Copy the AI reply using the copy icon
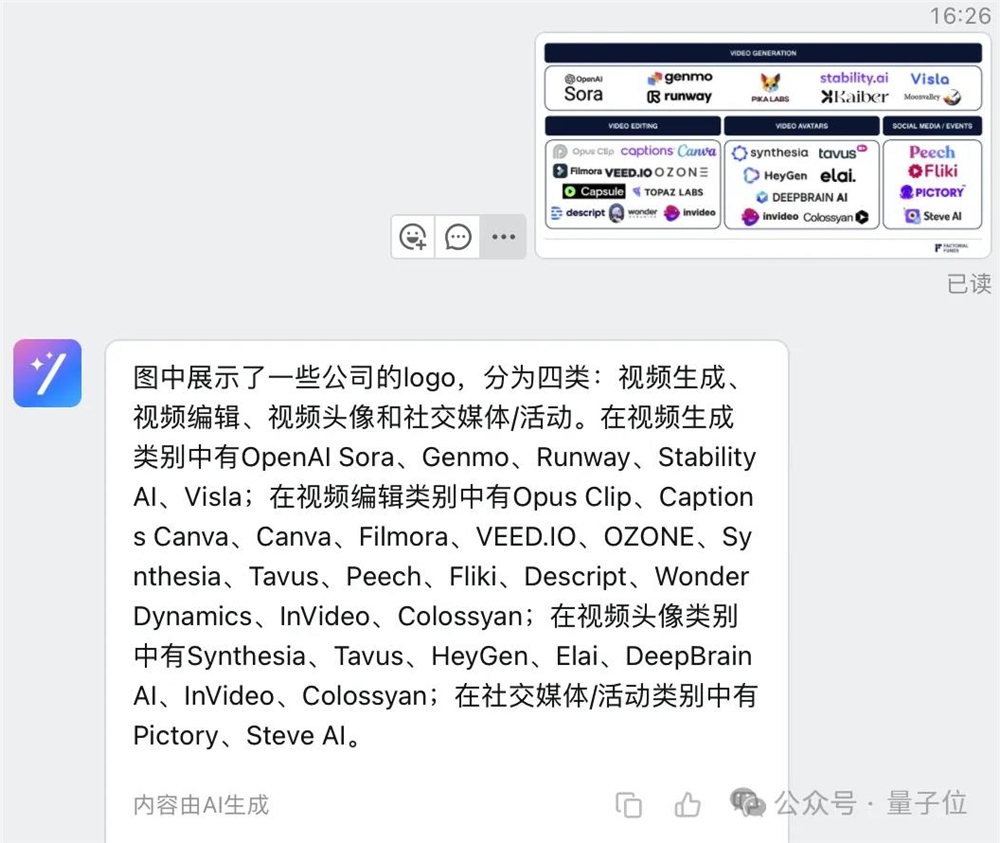Image resolution: width=1000 pixels, height=843 pixels. click(628, 804)
